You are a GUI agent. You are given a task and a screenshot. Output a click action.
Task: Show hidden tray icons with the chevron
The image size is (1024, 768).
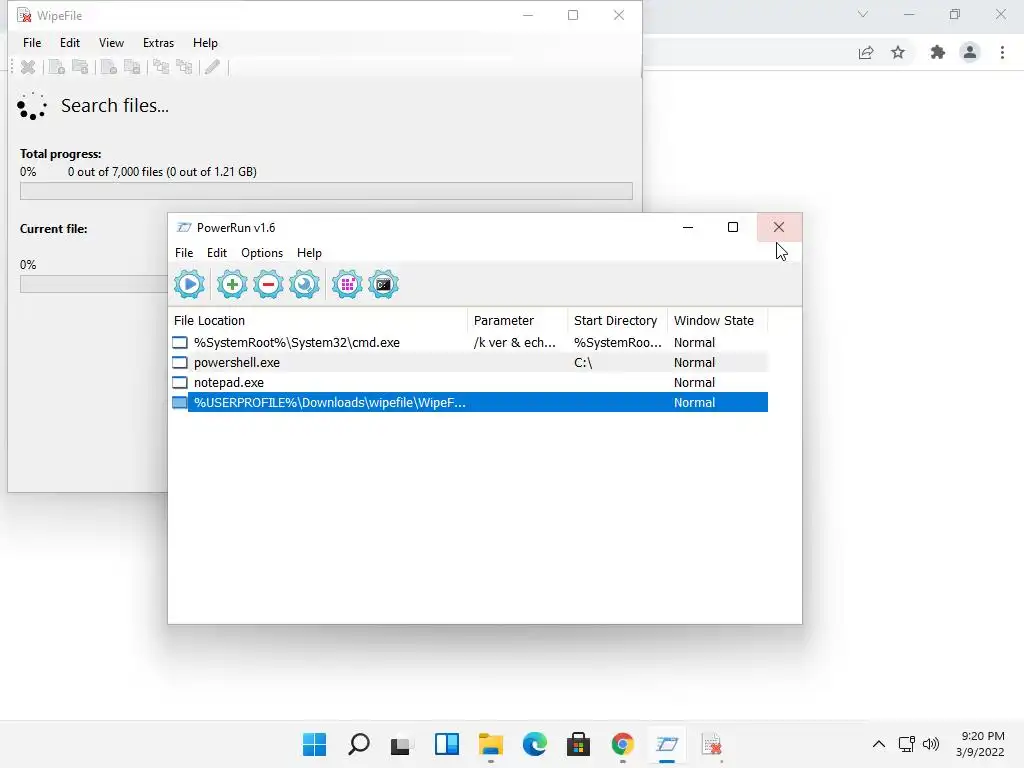click(x=879, y=744)
